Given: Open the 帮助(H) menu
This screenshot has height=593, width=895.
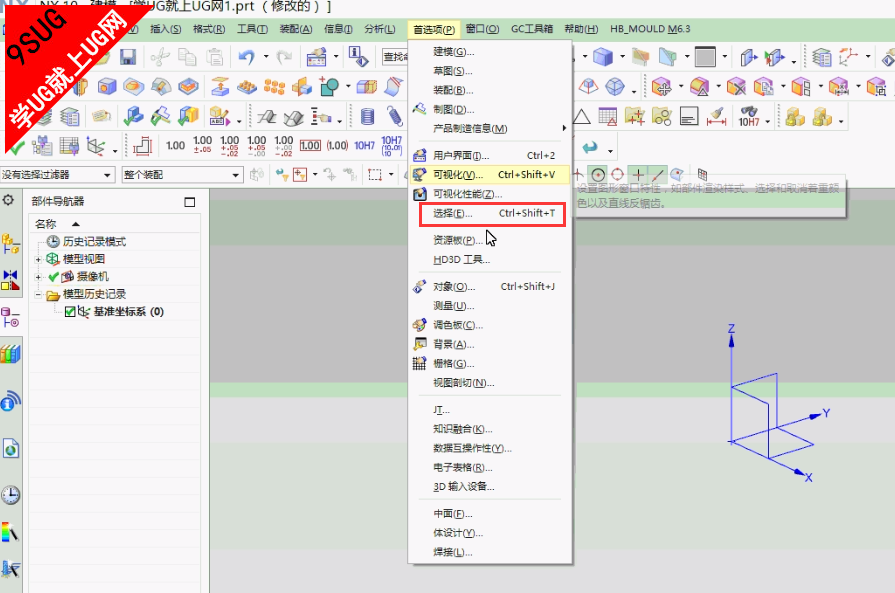Looking at the screenshot, I should click(581, 29).
